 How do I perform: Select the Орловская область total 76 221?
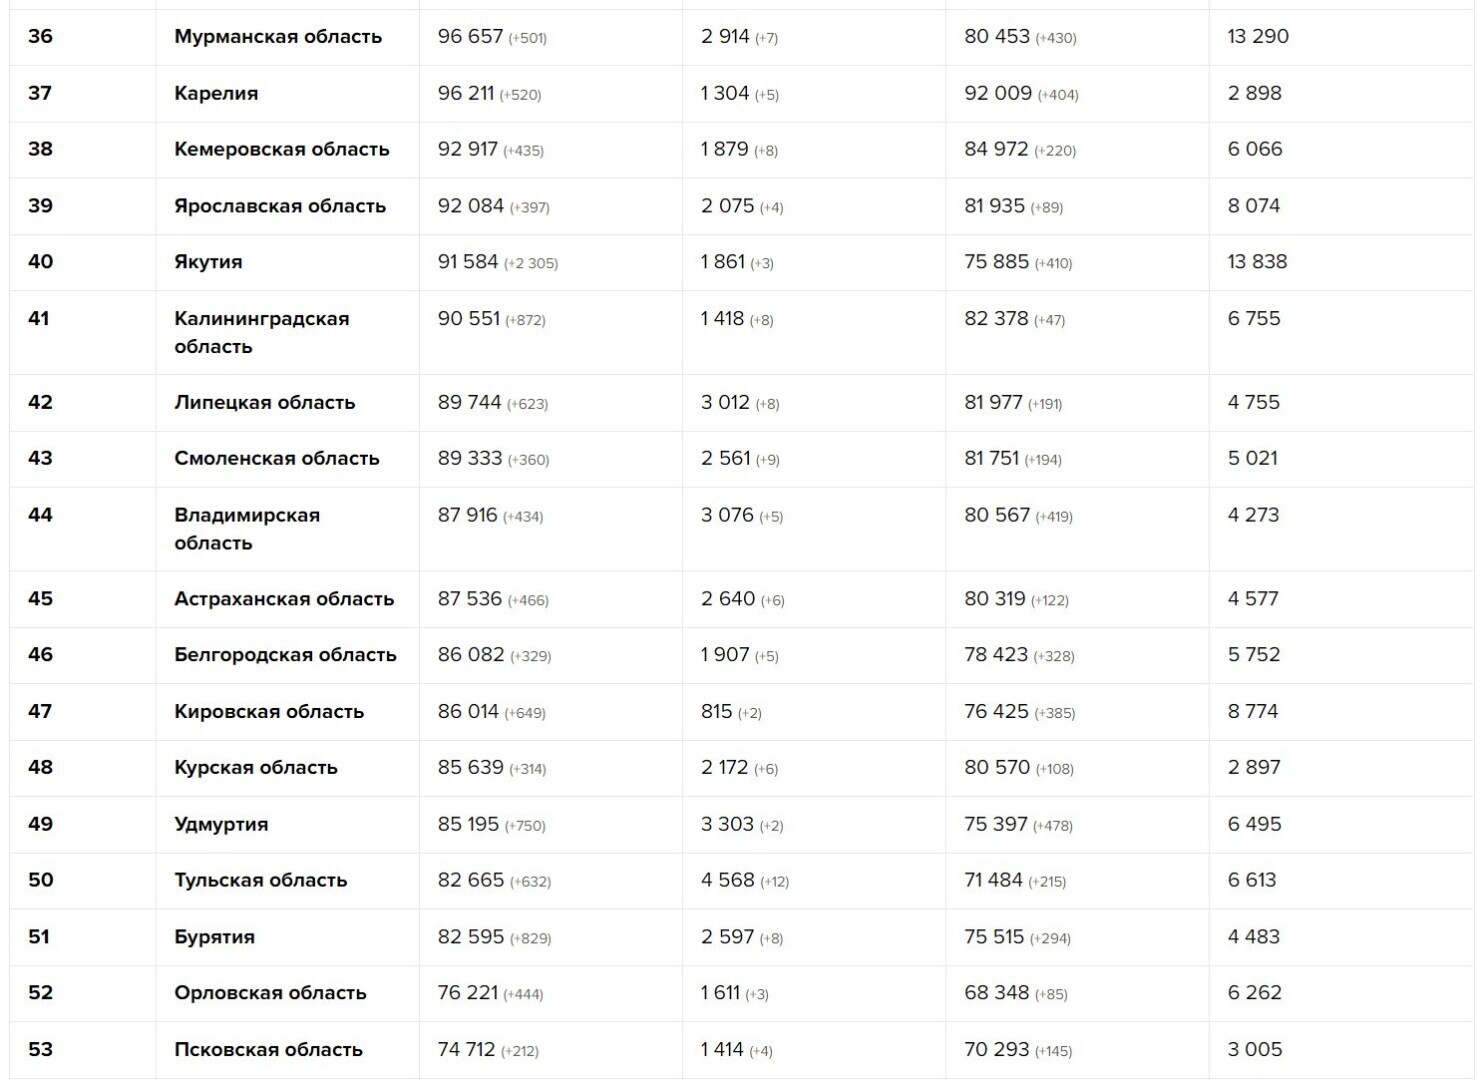pos(468,993)
